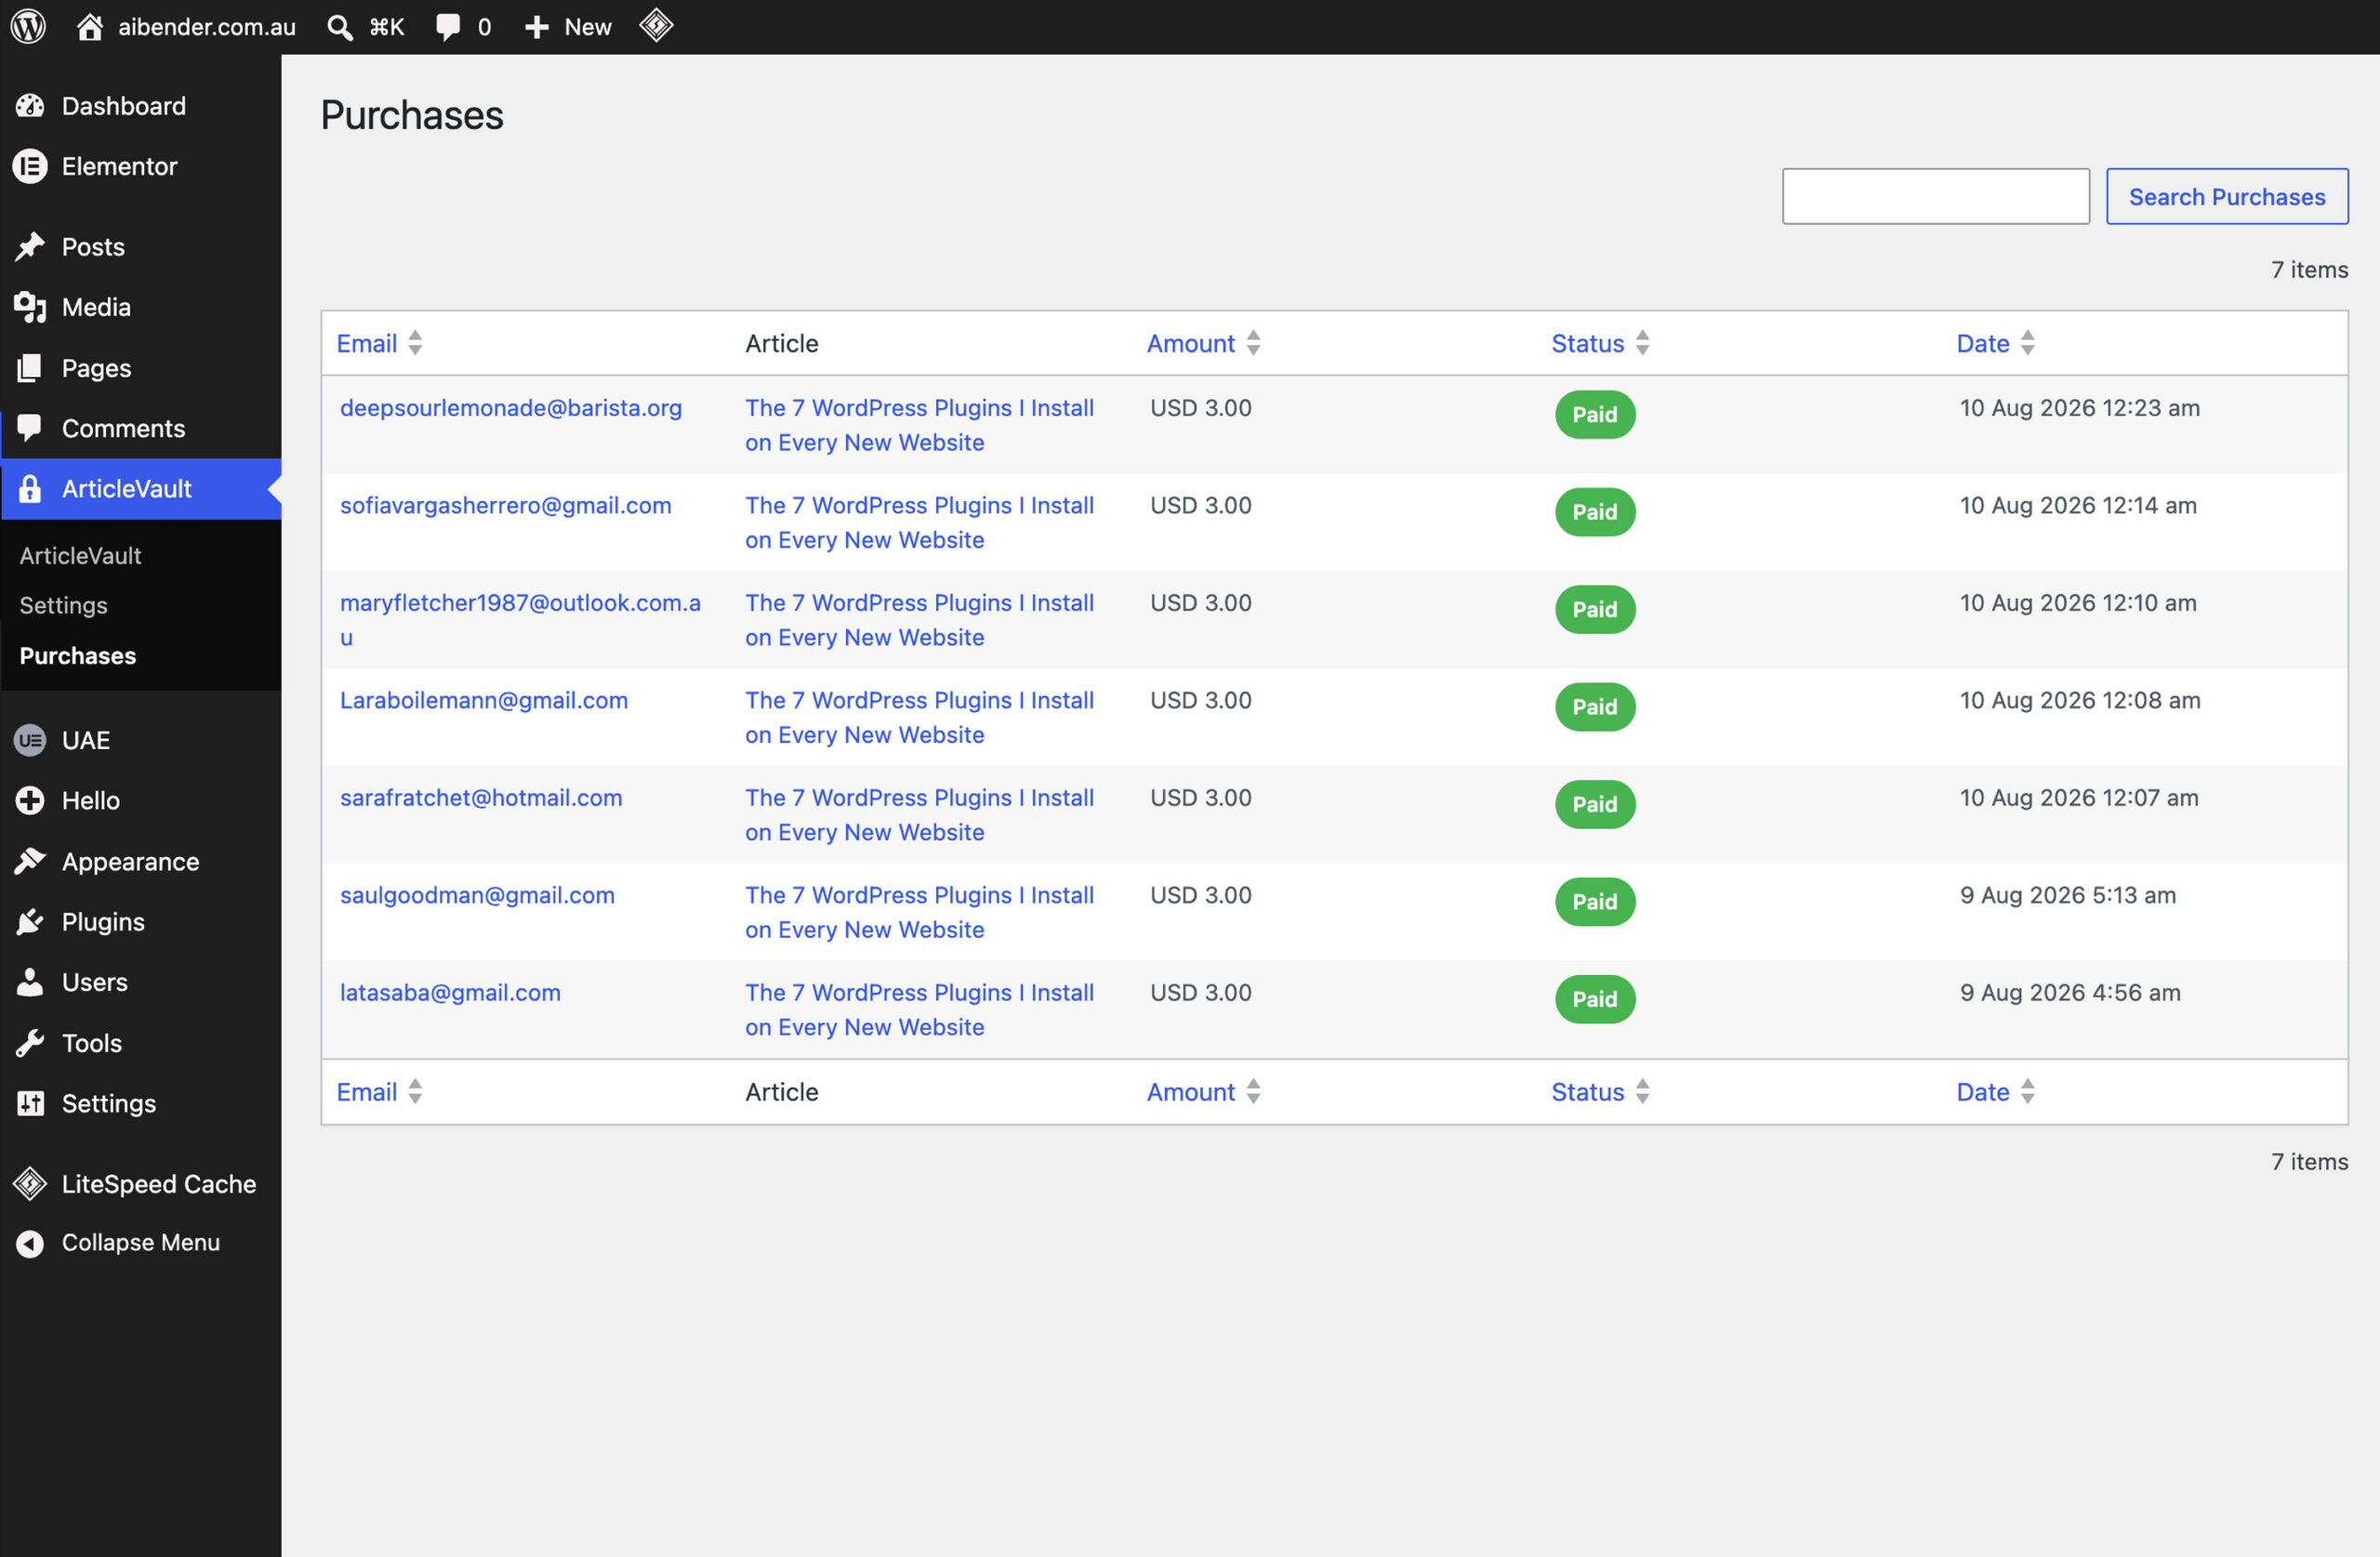
Task: Click the UAE sidebar icon
Action: coord(30,740)
